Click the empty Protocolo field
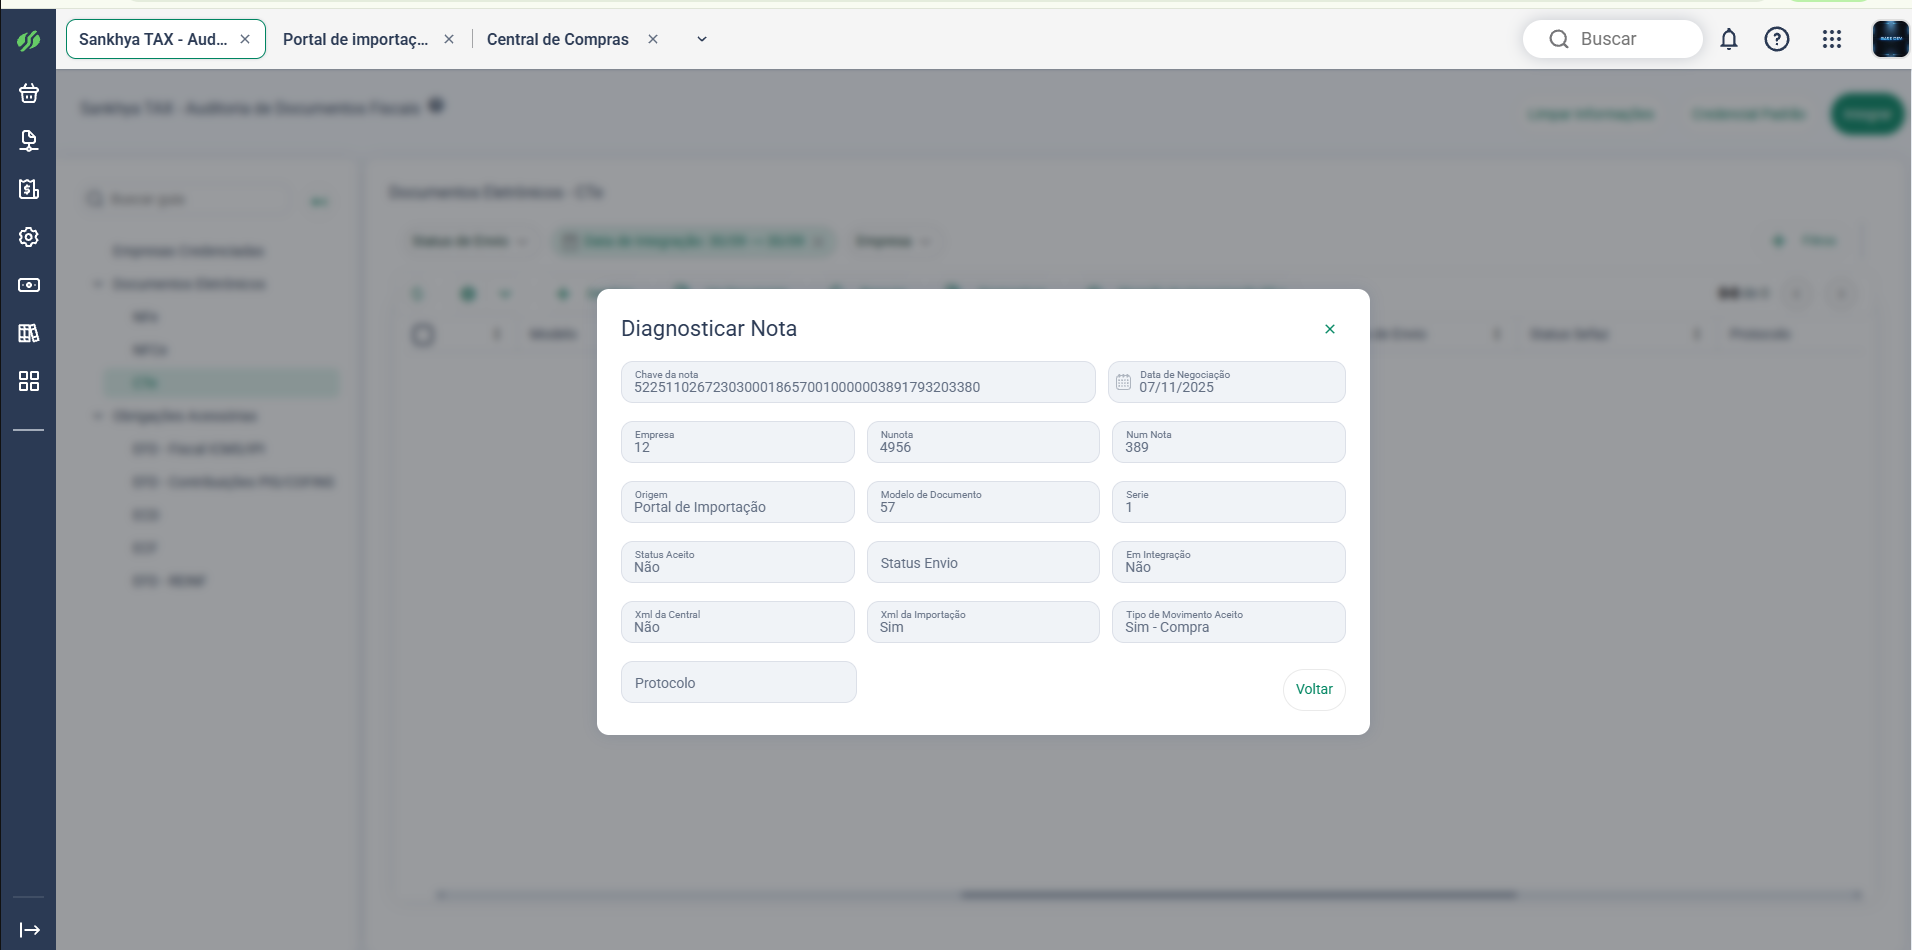1912x950 pixels. pos(739,682)
